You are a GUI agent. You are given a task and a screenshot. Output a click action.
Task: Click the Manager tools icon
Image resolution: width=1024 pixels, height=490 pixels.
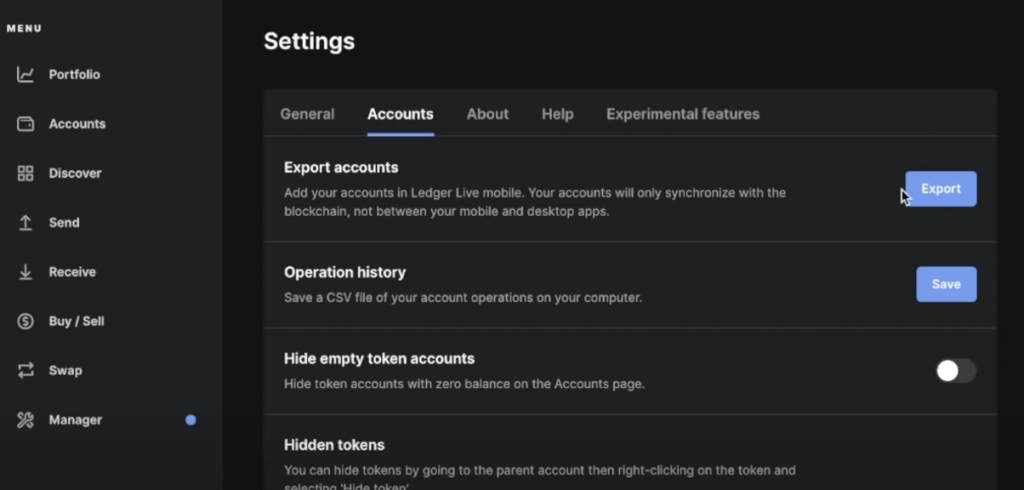pos(26,420)
